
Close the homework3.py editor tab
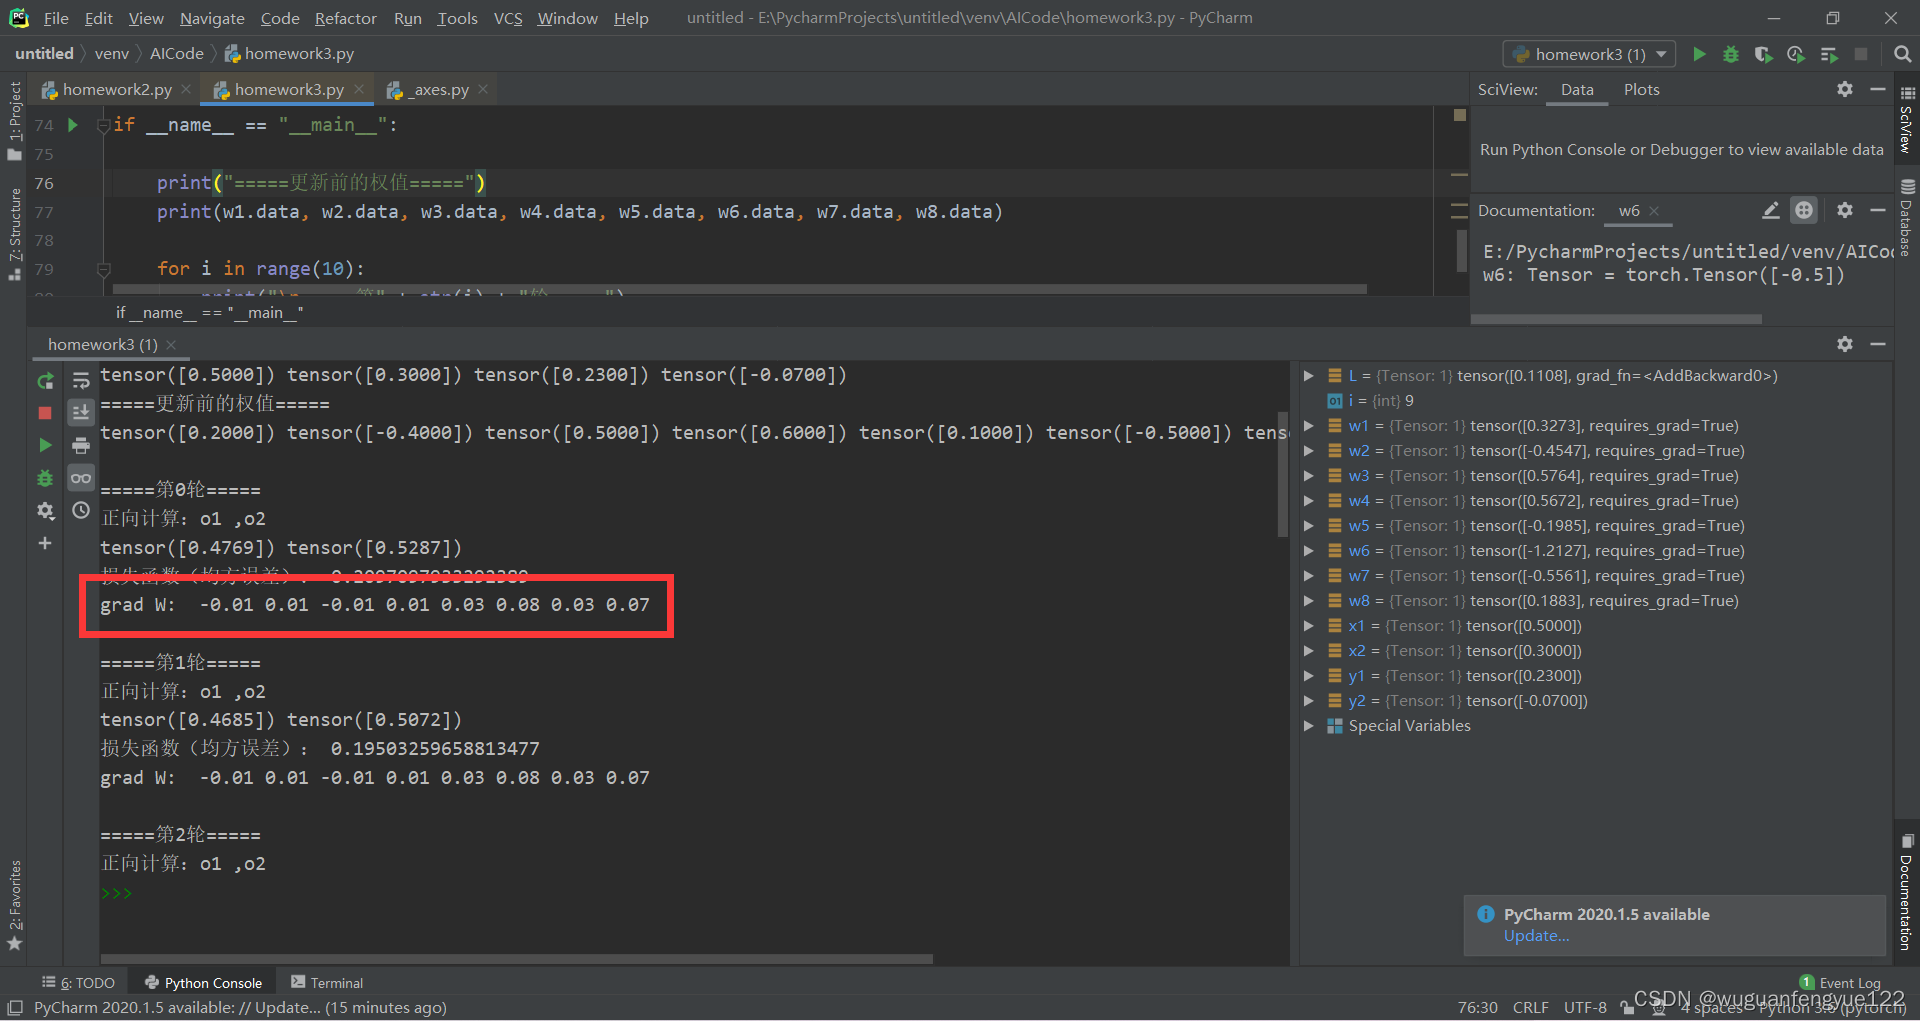coord(359,89)
